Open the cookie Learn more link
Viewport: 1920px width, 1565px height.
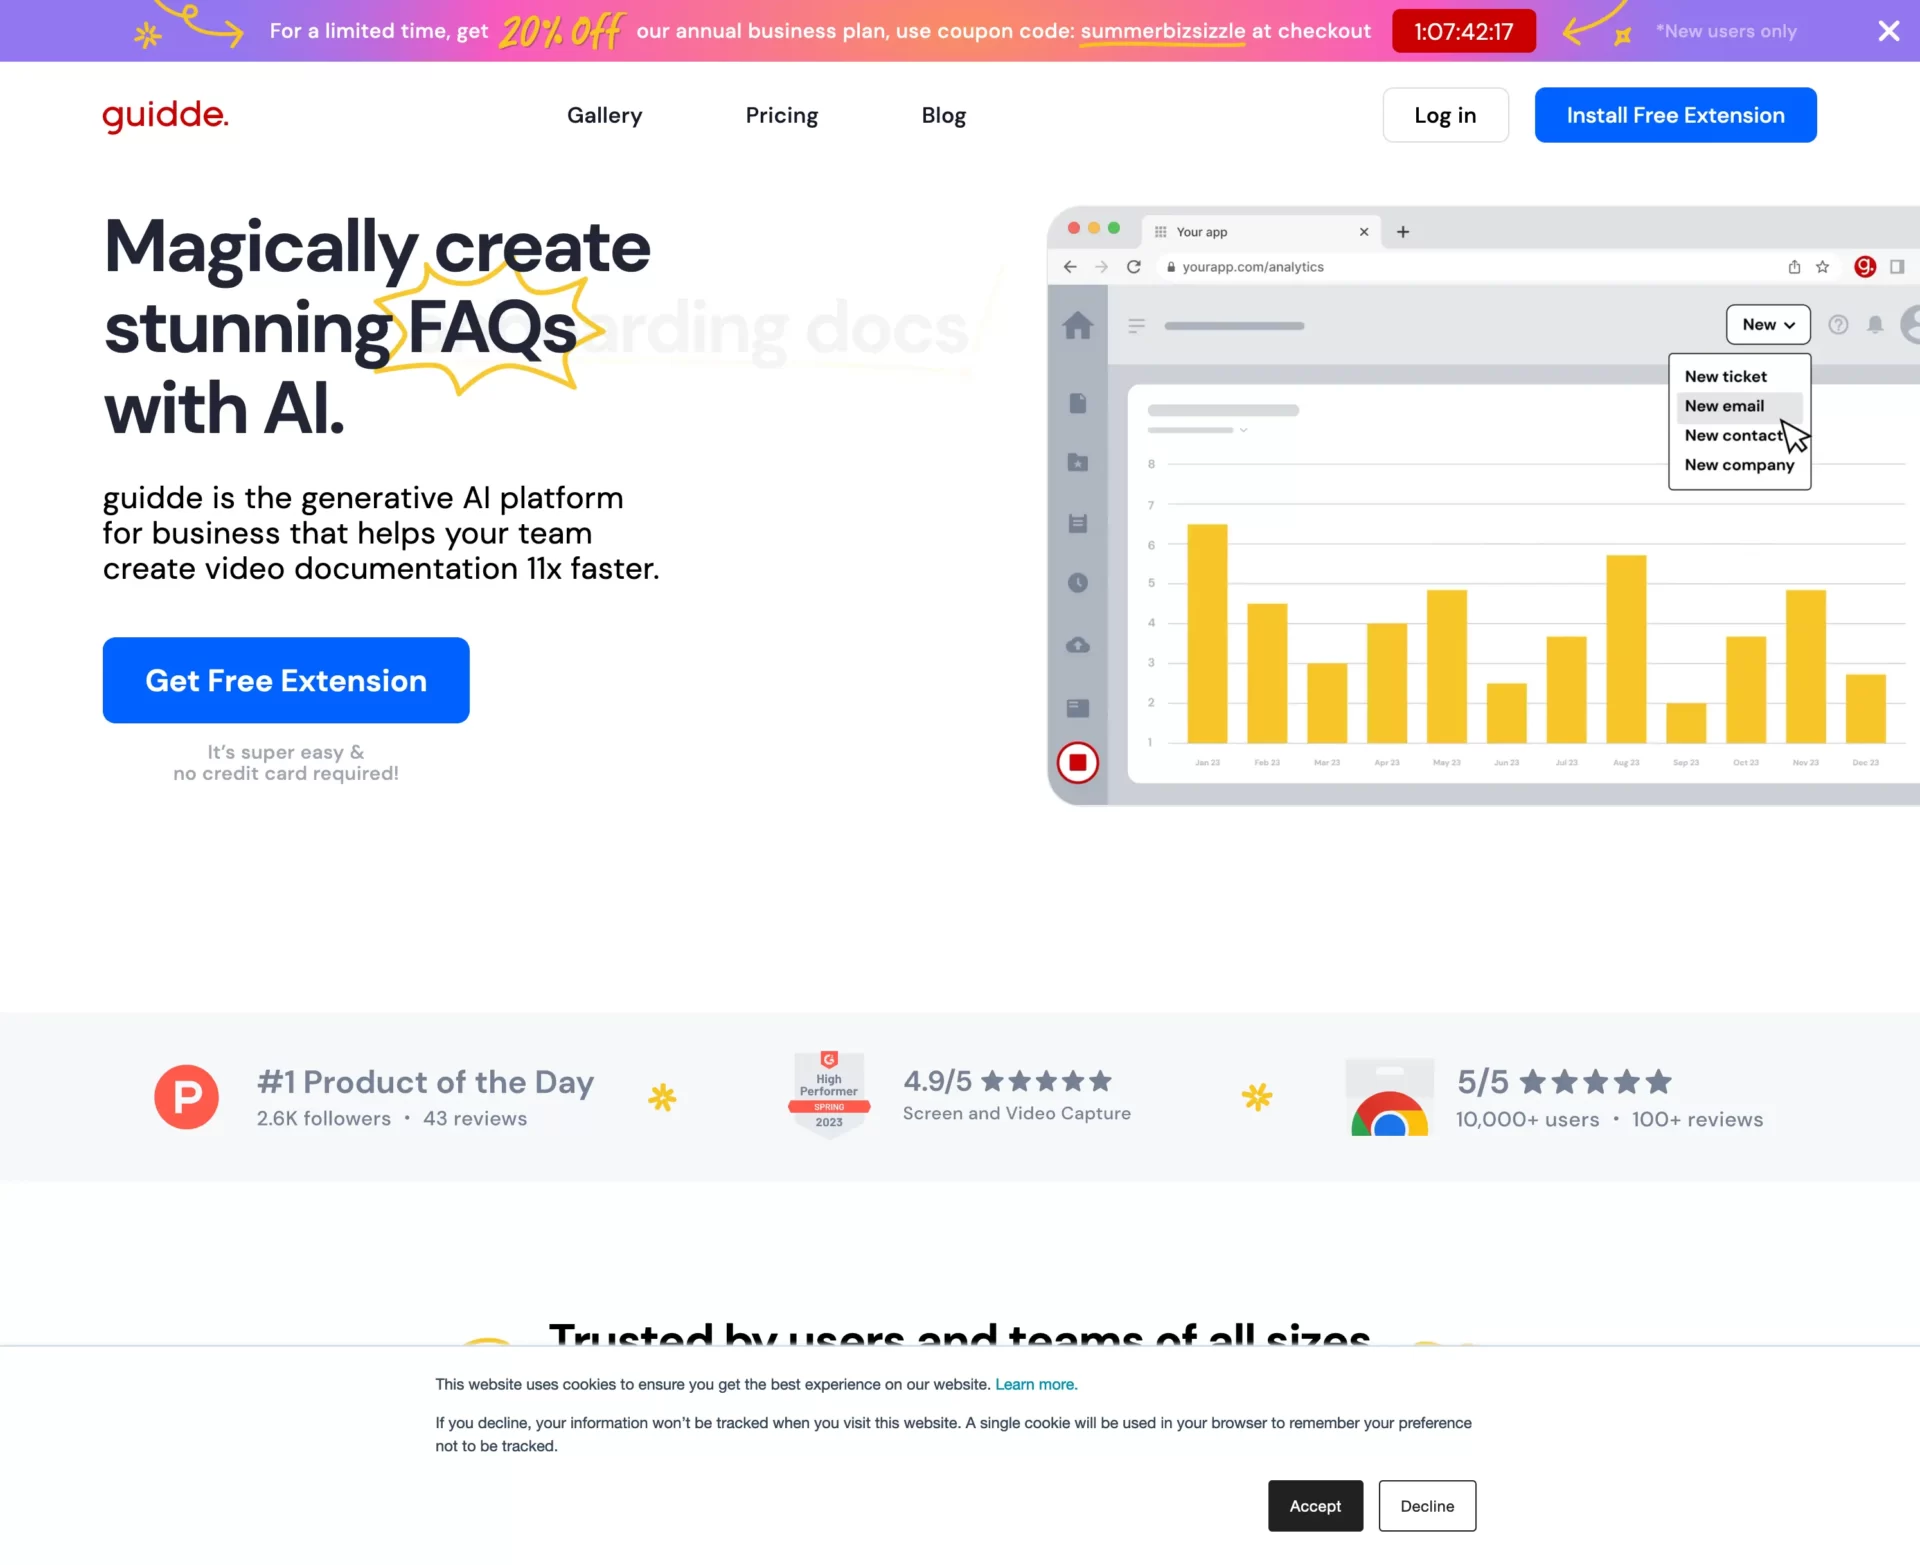pyautogui.click(x=1036, y=1384)
